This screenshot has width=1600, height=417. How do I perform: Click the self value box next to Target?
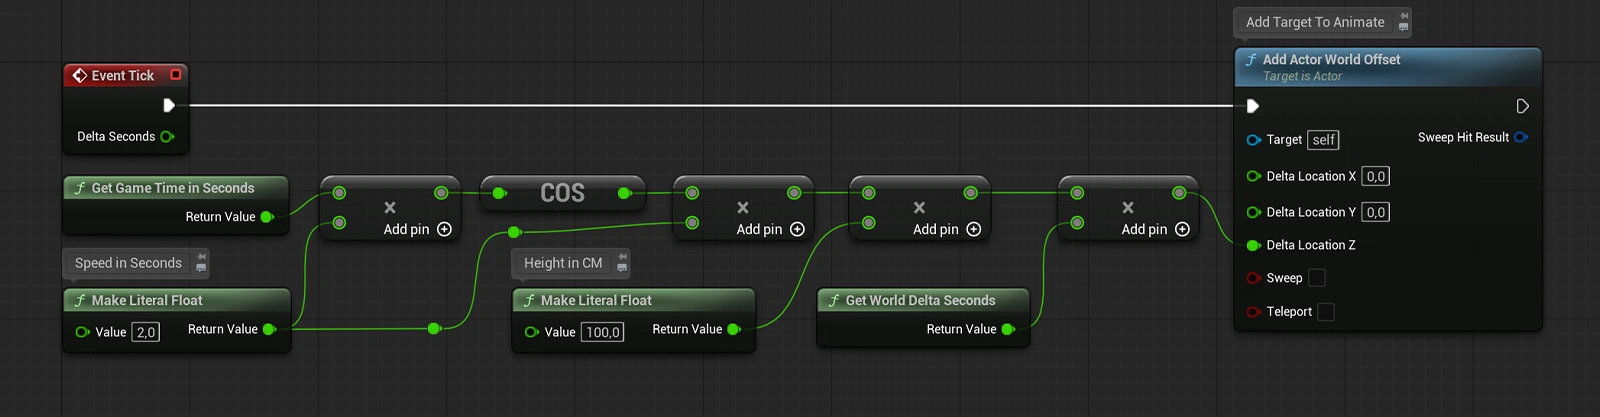(1324, 140)
